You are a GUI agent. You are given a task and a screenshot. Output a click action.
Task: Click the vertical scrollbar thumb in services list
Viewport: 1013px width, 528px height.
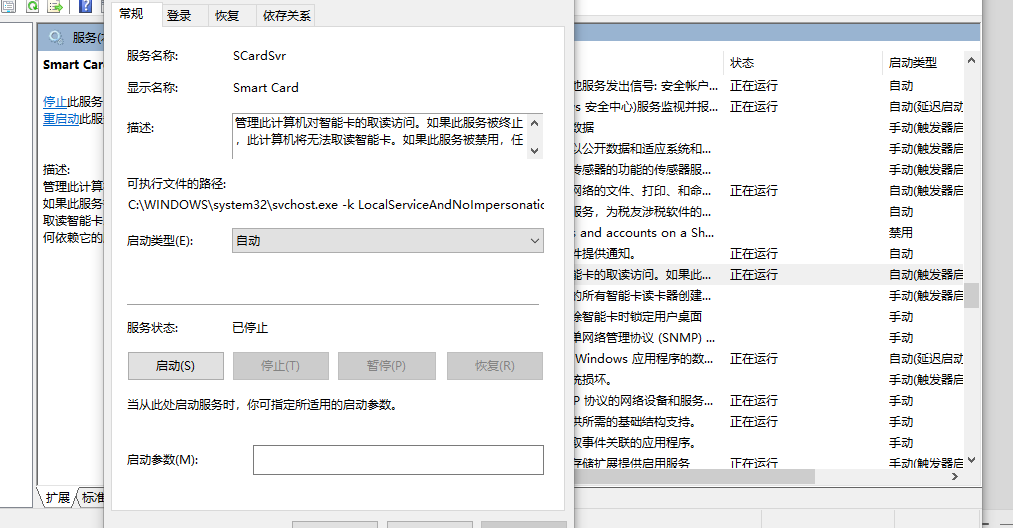coord(971,295)
